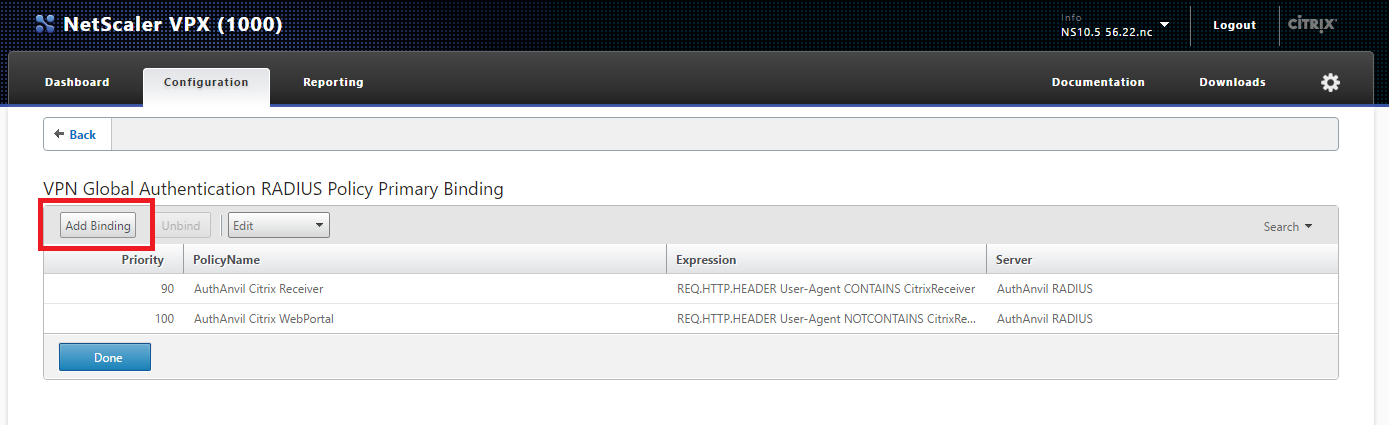Switch to the Dashboard tab
Image resolution: width=1389 pixels, height=425 pixels.
tap(77, 82)
